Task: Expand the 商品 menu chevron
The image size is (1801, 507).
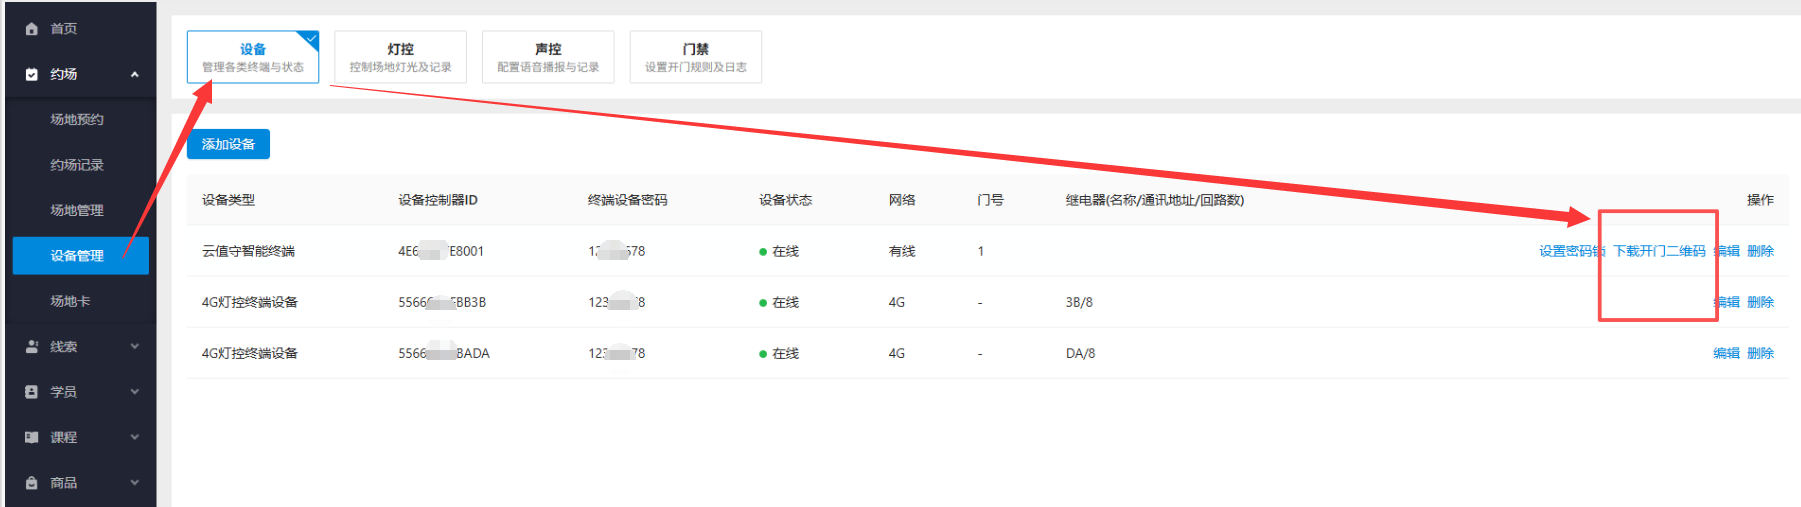Action: (134, 483)
